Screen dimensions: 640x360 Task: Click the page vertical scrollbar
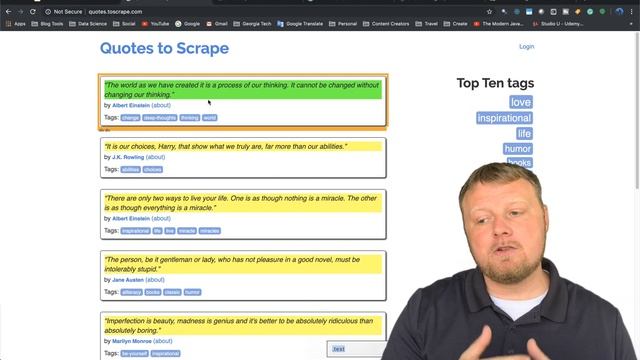pos(637,110)
